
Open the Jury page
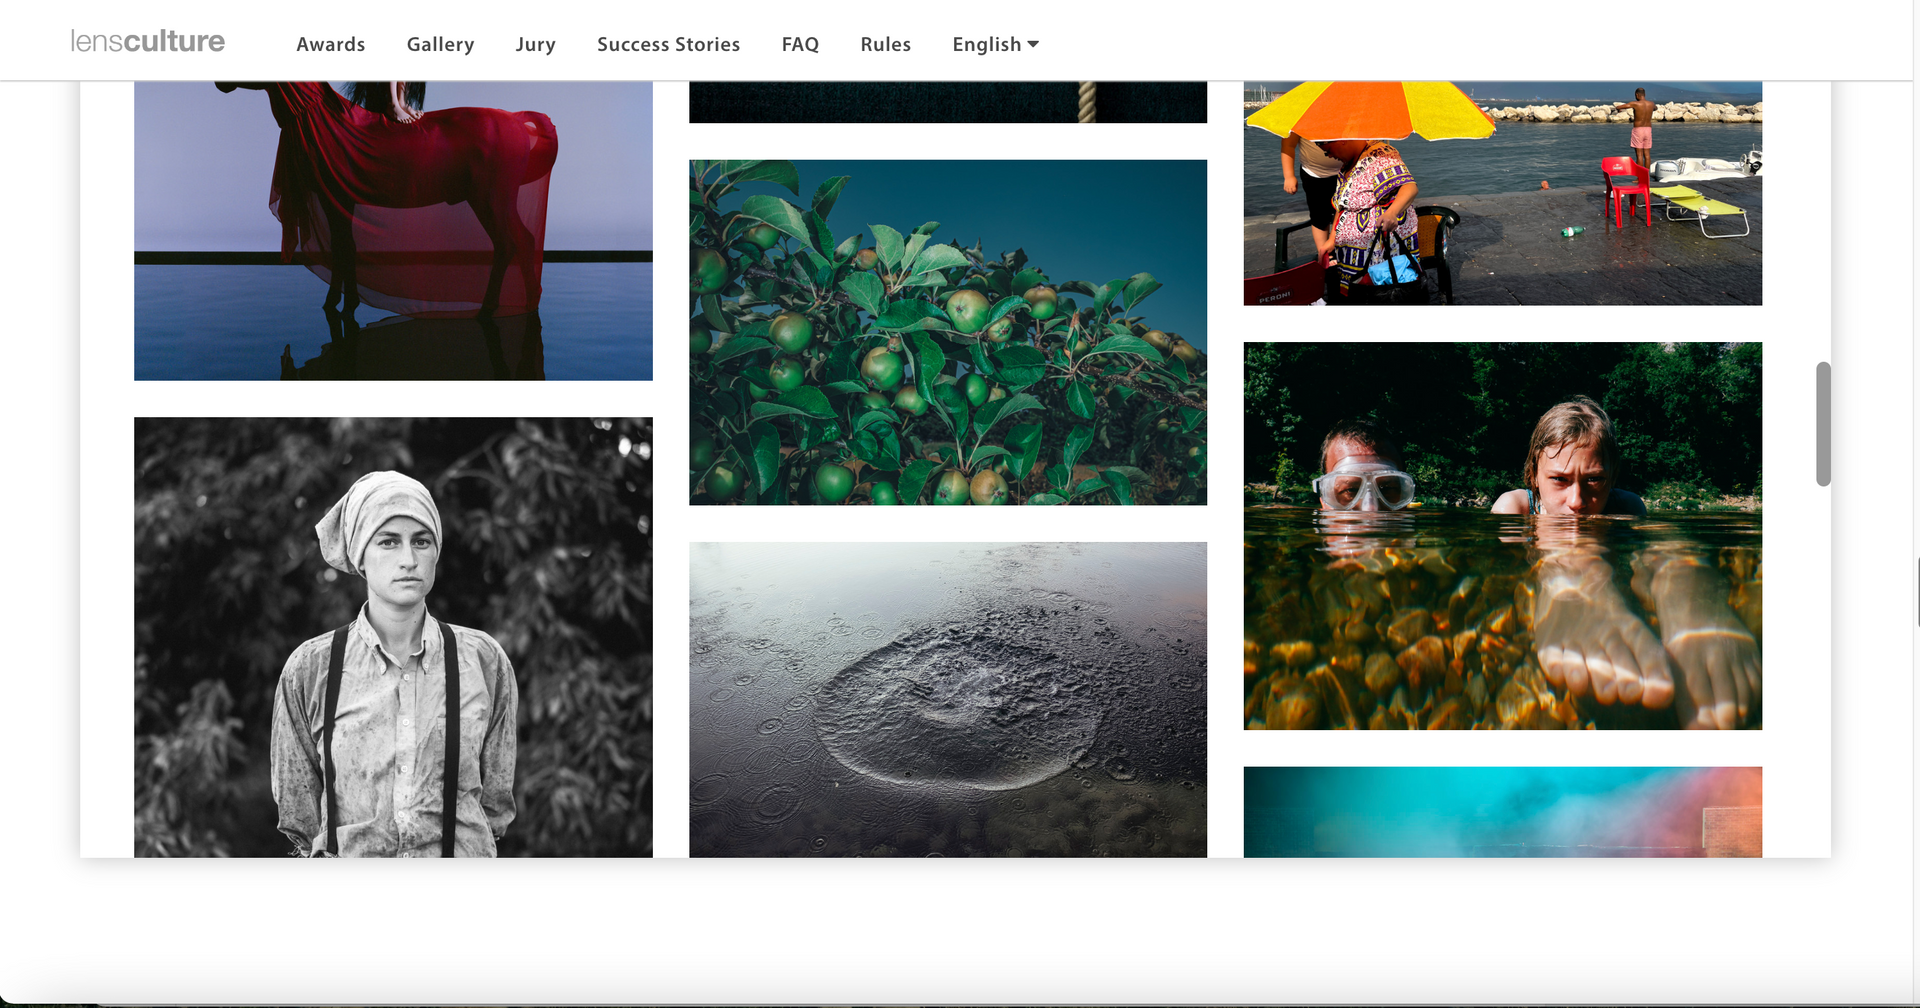tap(536, 44)
